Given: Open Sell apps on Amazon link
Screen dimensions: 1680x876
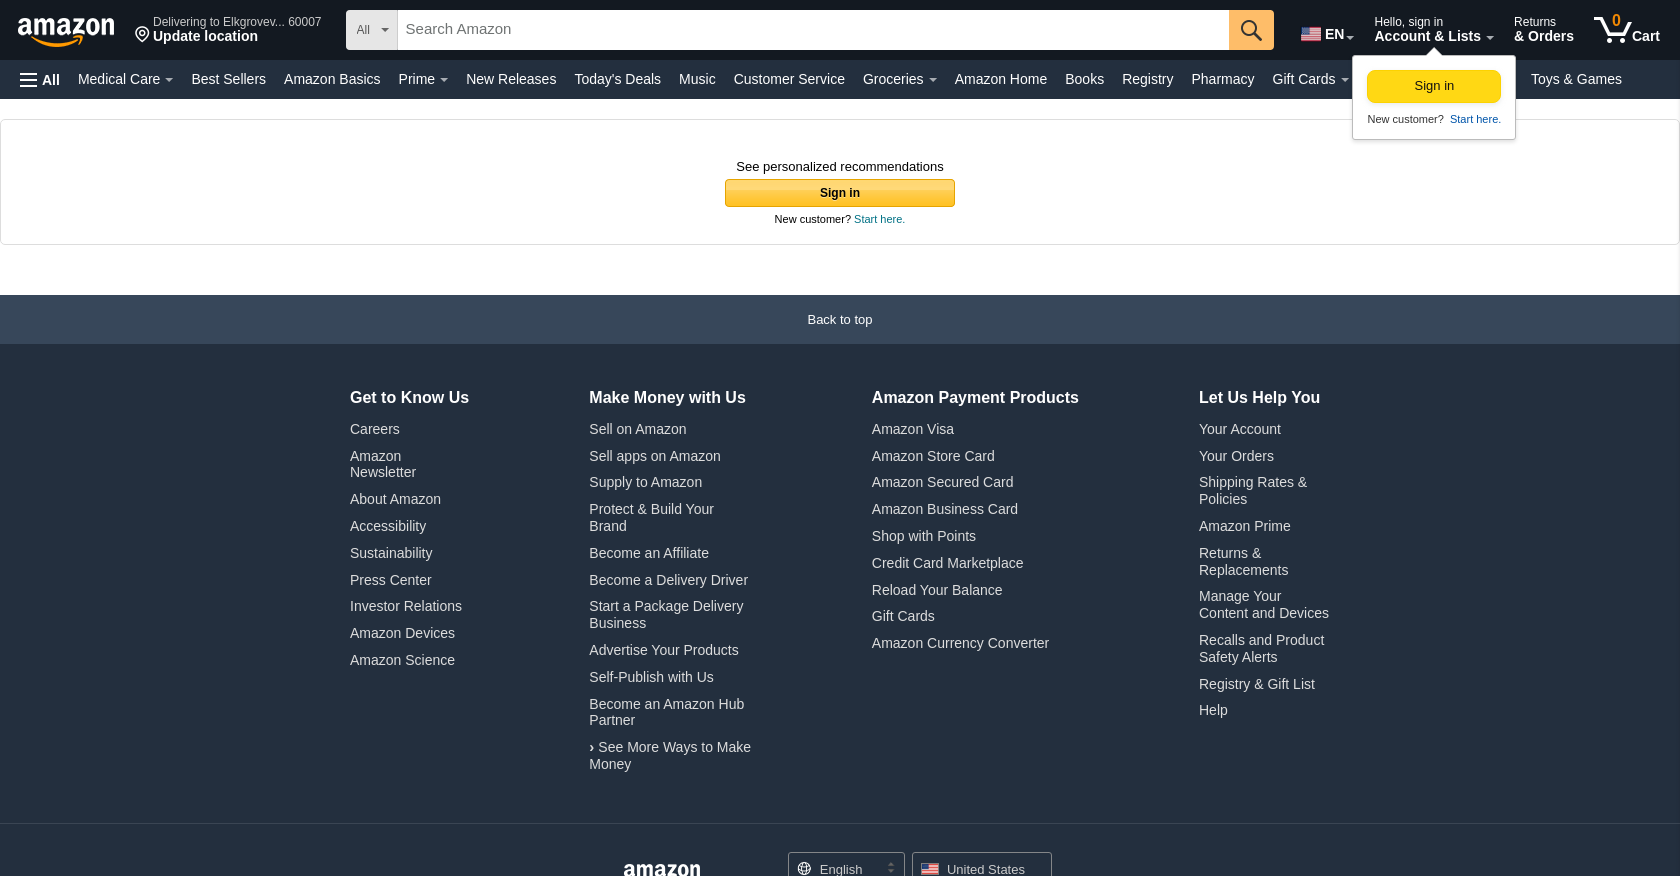Looking at the screenshot, I should click(x=655, y=456).
